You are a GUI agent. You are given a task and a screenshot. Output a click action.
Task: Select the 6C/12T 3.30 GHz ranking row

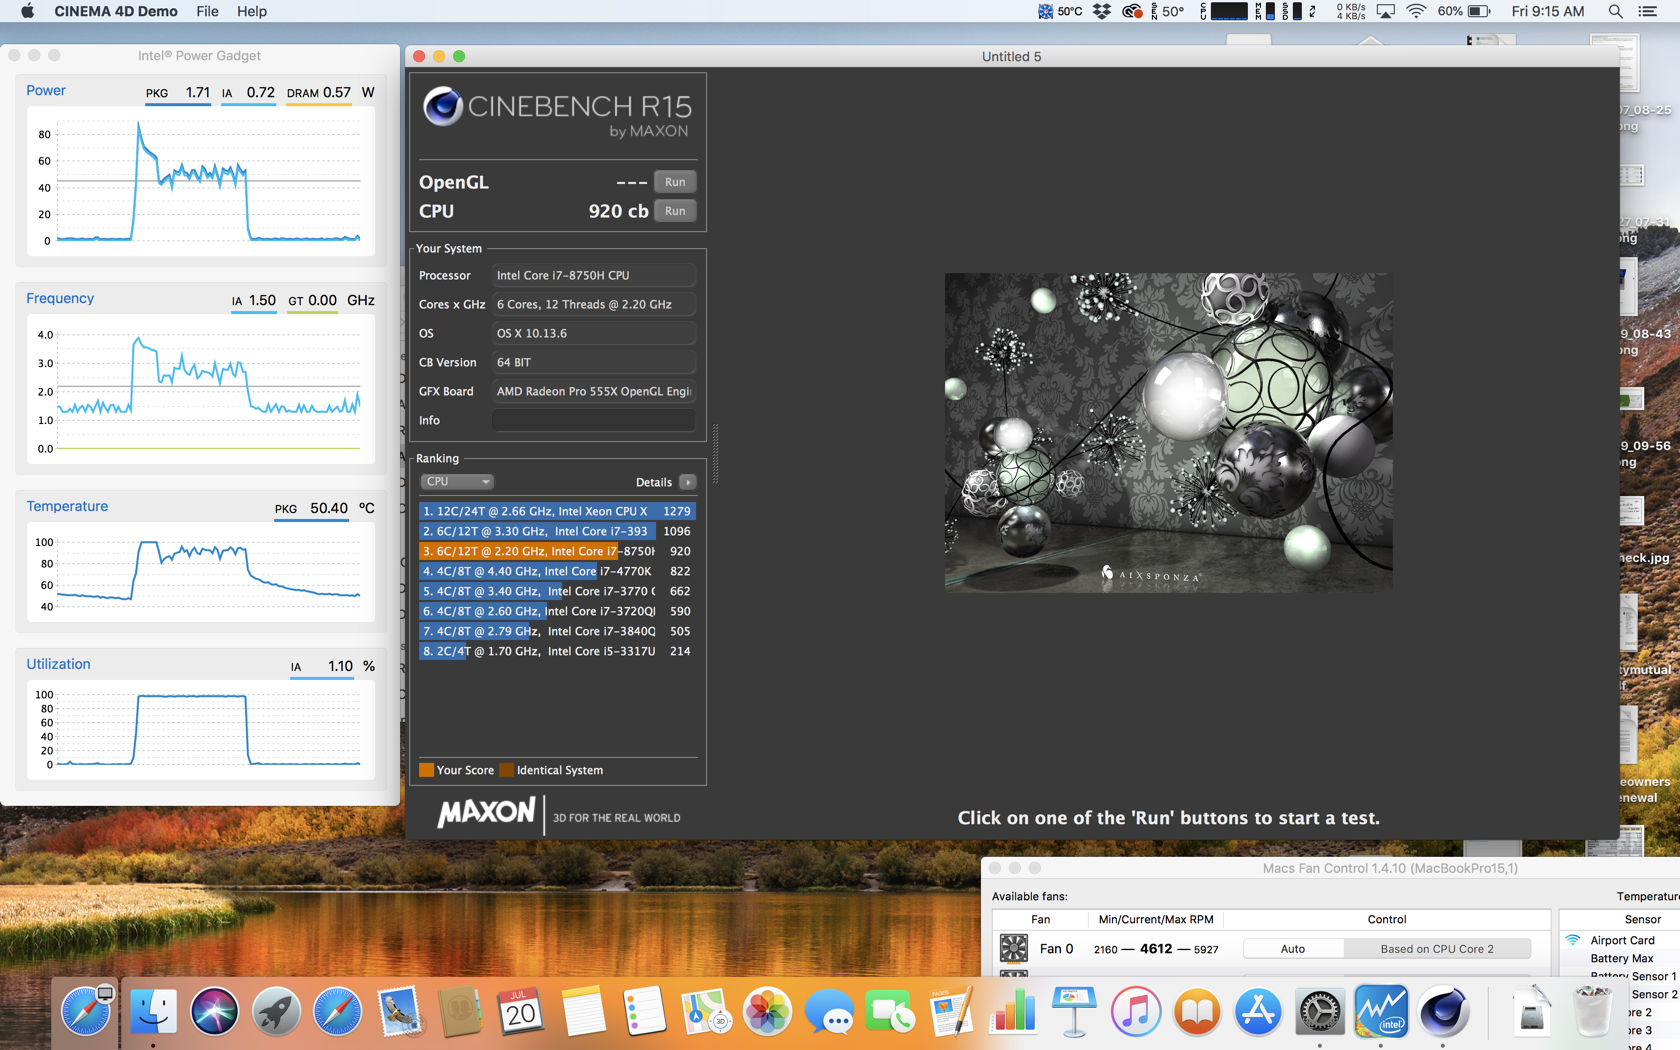[556, 531]
